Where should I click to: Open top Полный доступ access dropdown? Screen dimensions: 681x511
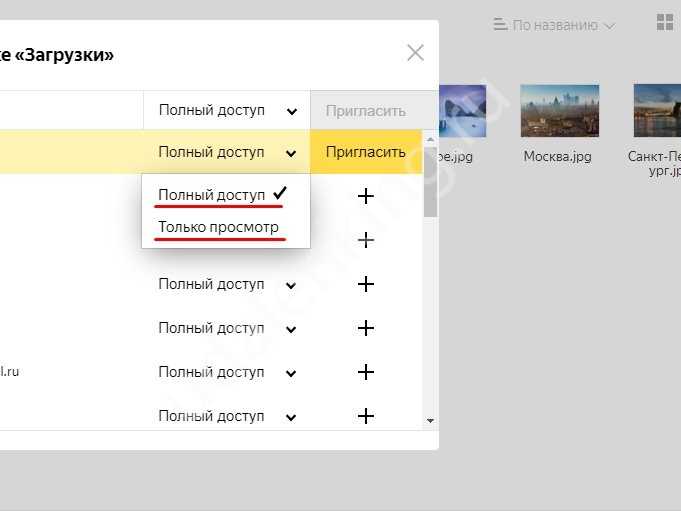pos(227,110)
